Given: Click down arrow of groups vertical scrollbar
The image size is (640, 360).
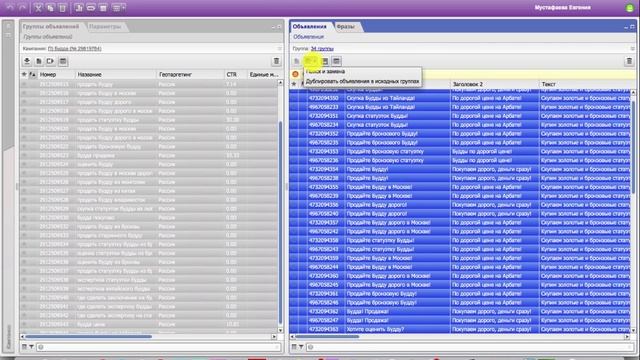Looking at the screenshot, I should [x=280, y=330].
